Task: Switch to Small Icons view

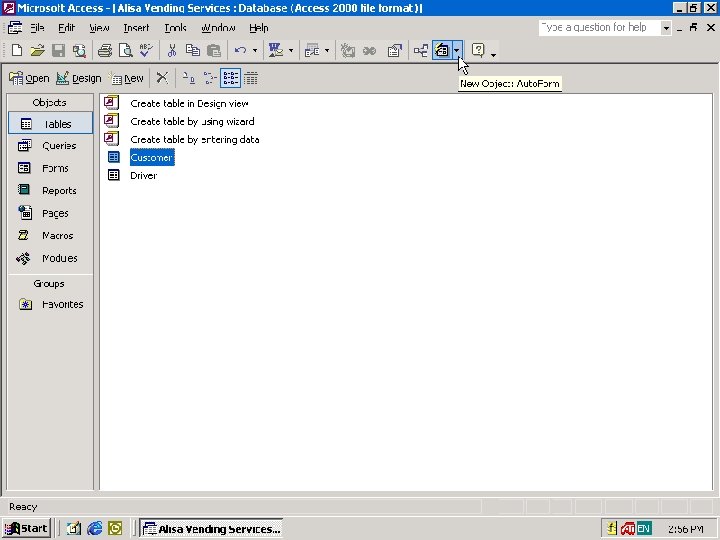Action: (x=209, y=78)
